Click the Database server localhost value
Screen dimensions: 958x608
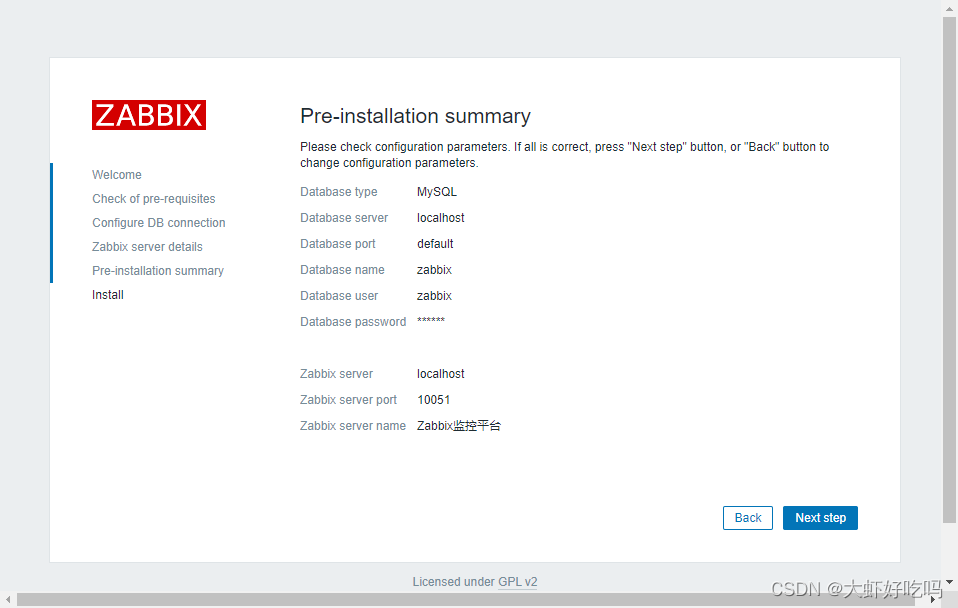coord(441,218)
